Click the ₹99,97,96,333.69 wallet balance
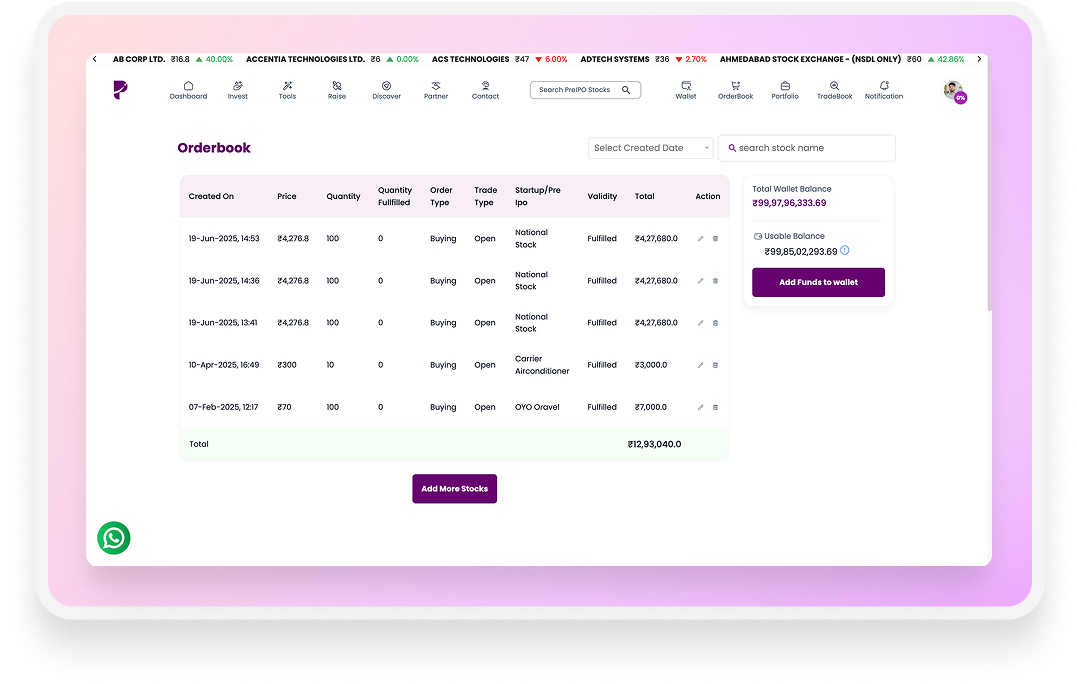This screenshot has height=684, width=1077. click(x=789, y=203)
